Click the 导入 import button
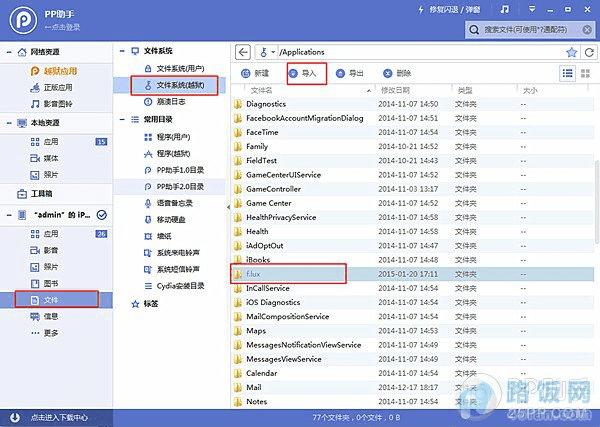This screenshot has width=600, height=427. coord(302,73)
